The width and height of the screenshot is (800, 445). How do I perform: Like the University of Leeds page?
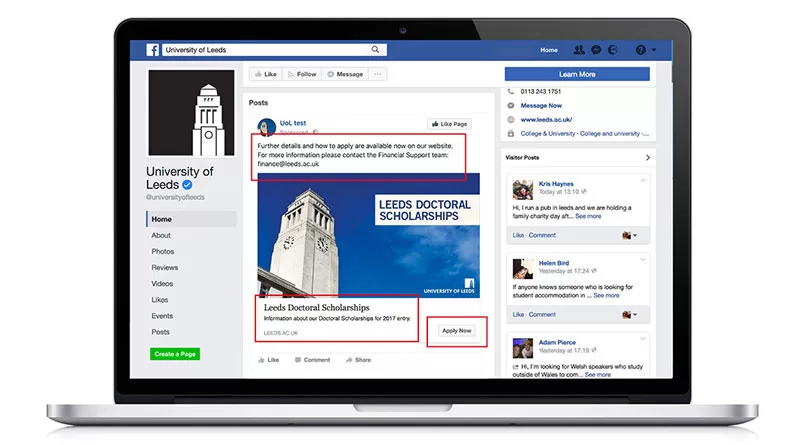click(x=266, y=74)
